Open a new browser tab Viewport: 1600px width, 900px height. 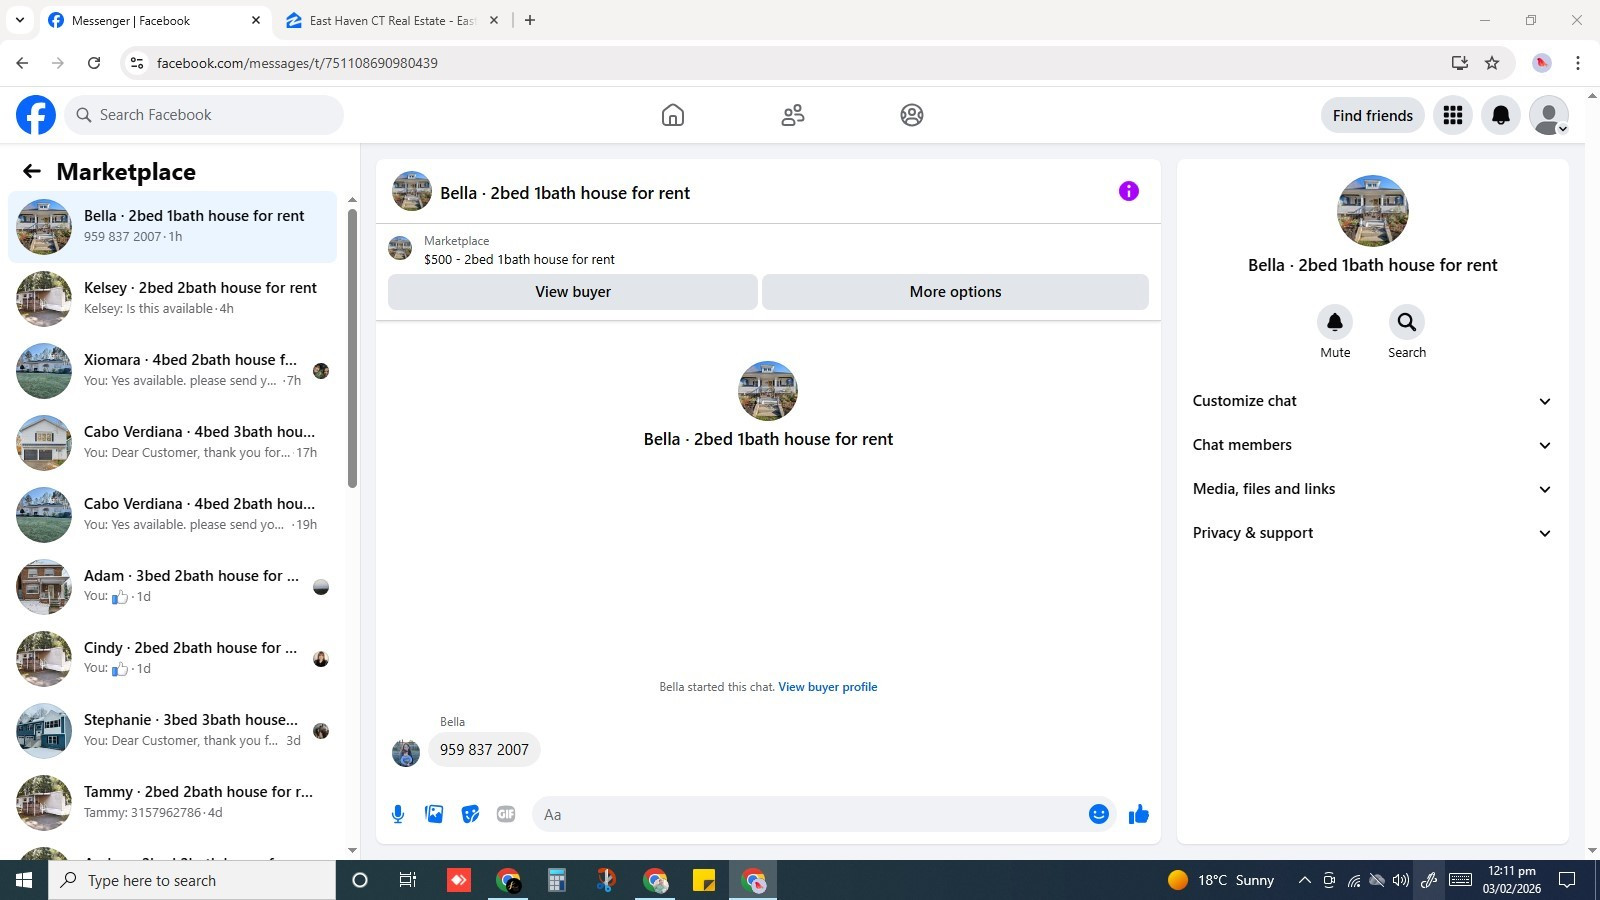(530, 20)
